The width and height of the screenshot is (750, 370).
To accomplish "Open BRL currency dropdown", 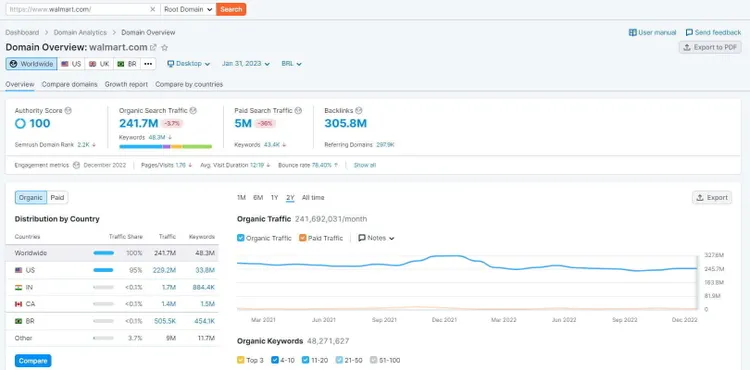I will coord(291,64).
